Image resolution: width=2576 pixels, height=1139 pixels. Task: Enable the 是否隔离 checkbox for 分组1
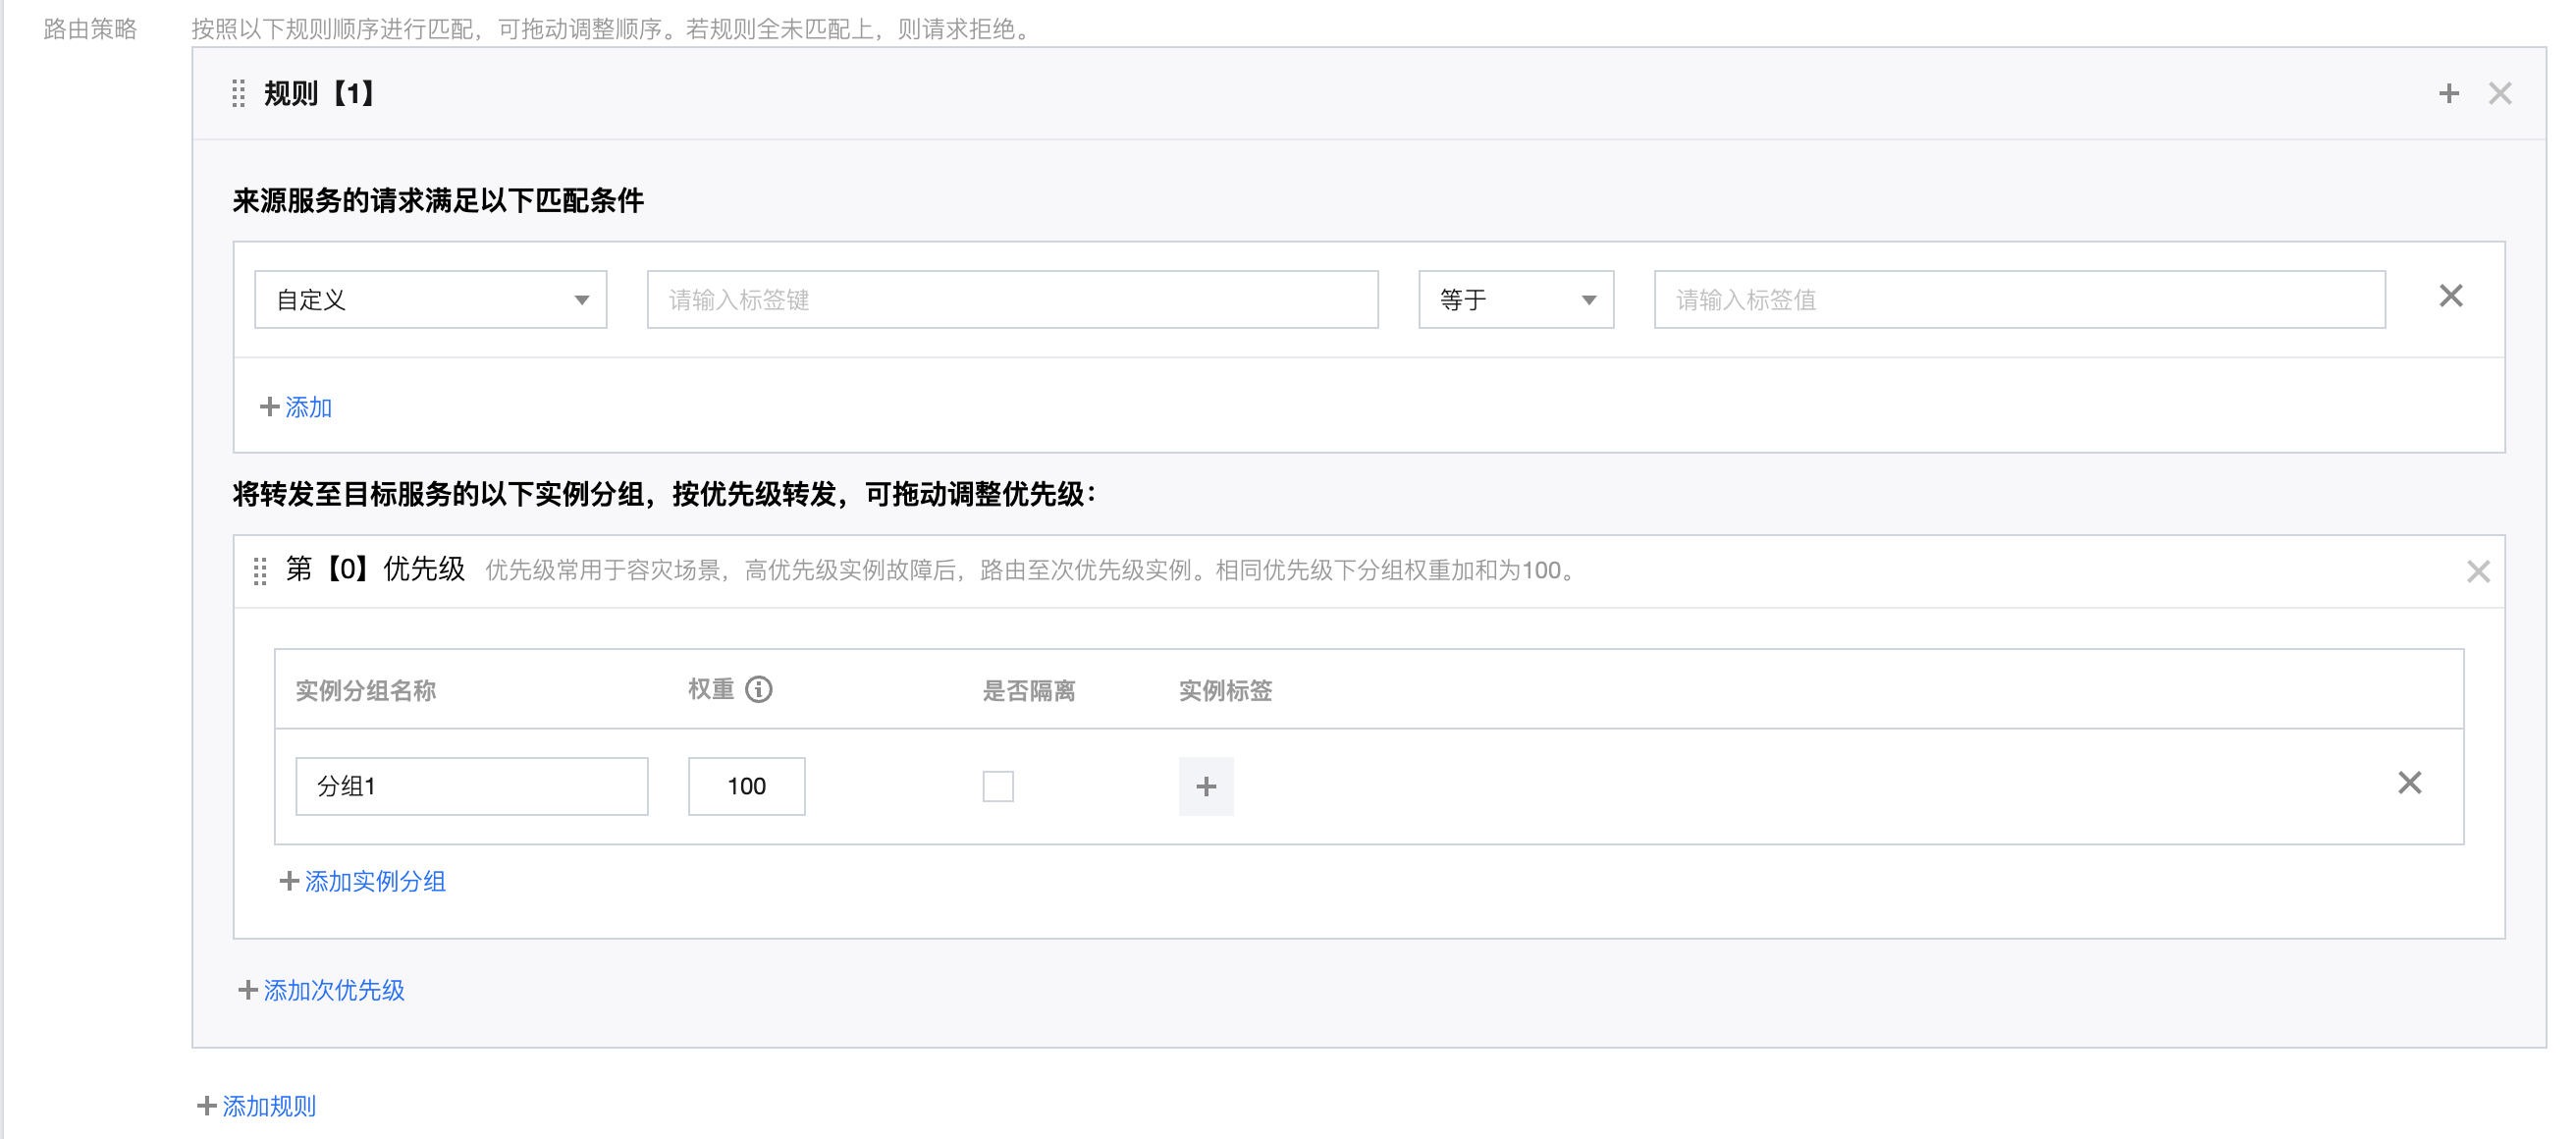tap(997, 787)
